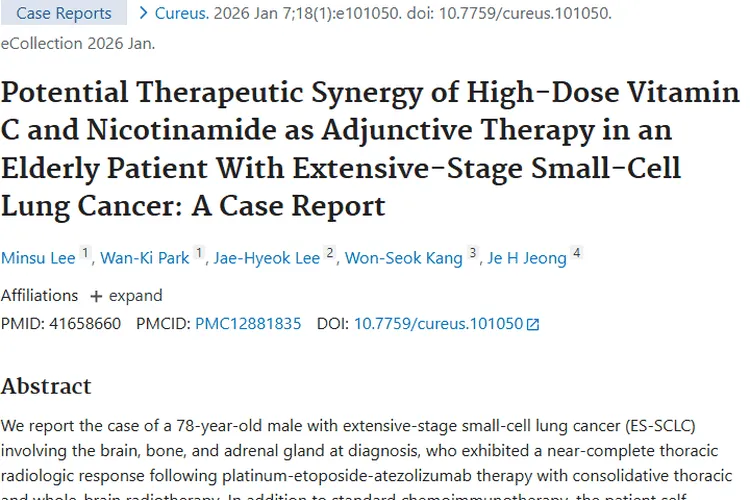
Task: Click affiliation superscript 4 after Je H Jeong
Action: 577,254
